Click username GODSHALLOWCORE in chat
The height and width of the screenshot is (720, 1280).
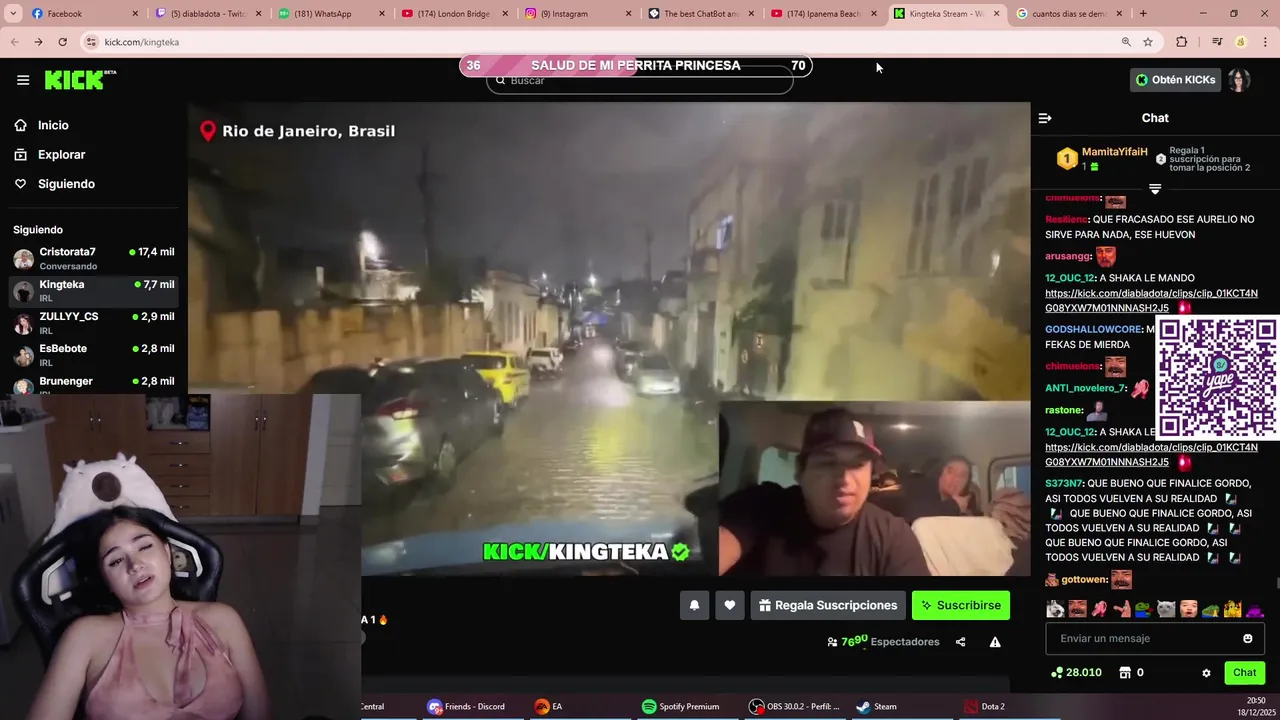coord(1093,329)
